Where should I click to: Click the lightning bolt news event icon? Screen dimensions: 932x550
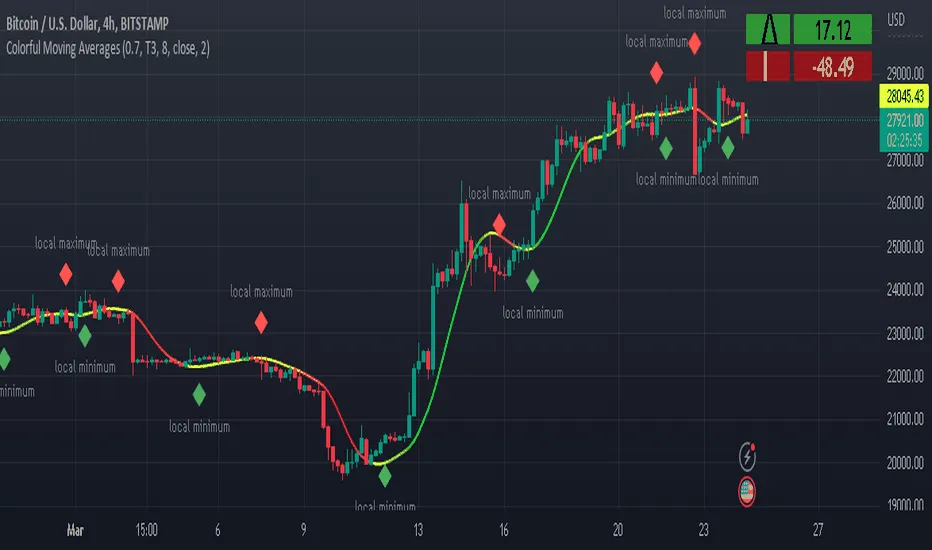[x=748, y=458]
